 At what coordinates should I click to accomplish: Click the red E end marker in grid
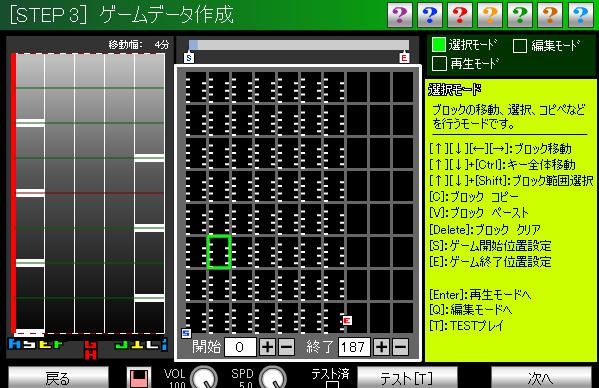347,320
